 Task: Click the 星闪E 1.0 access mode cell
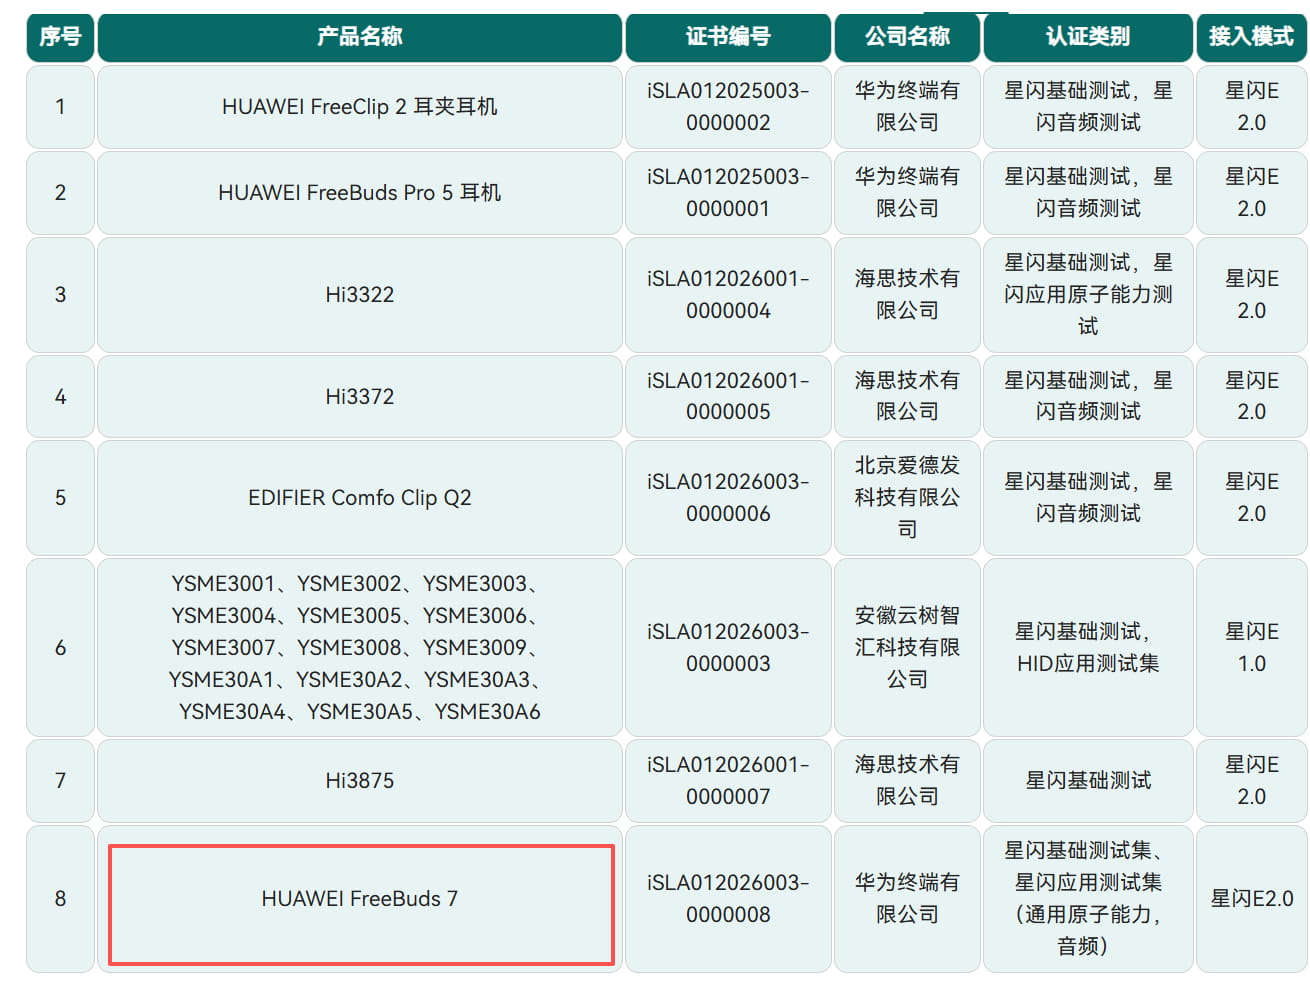[x=1251, y=648]
